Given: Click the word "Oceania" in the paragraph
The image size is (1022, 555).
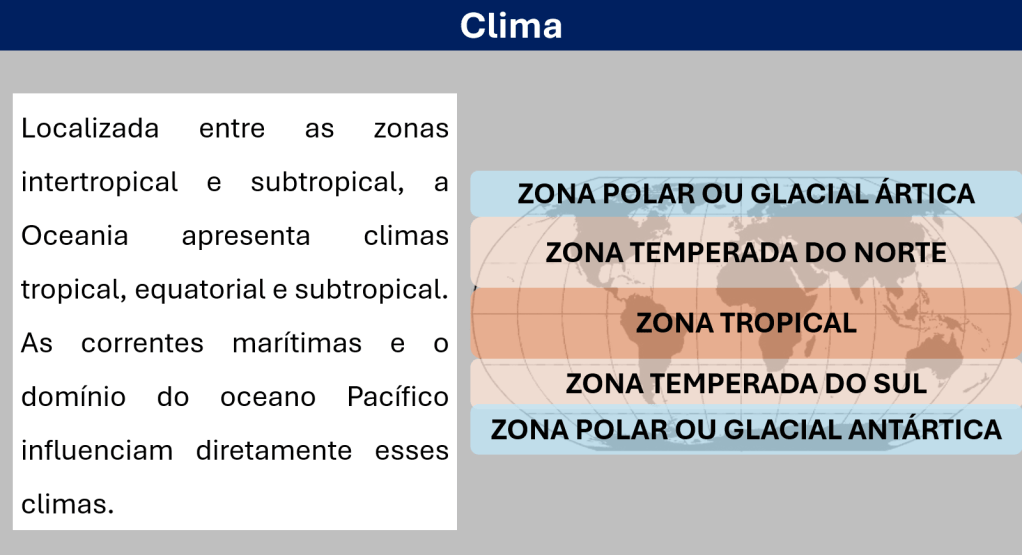Looking at the screenshot, I should (x=74, y=237).
